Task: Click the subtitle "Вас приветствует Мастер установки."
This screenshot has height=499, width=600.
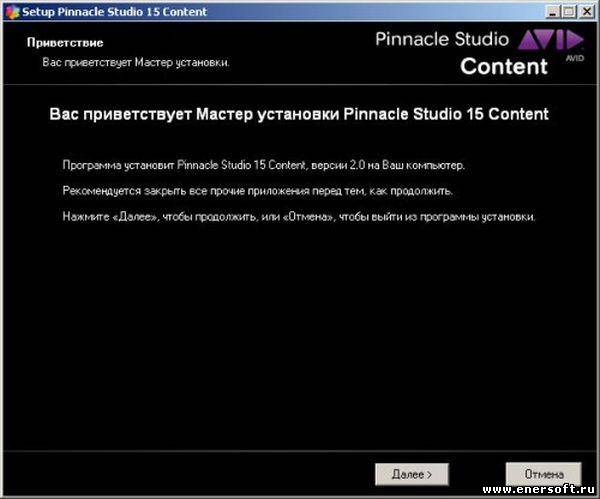Action: tap(136, 62)
